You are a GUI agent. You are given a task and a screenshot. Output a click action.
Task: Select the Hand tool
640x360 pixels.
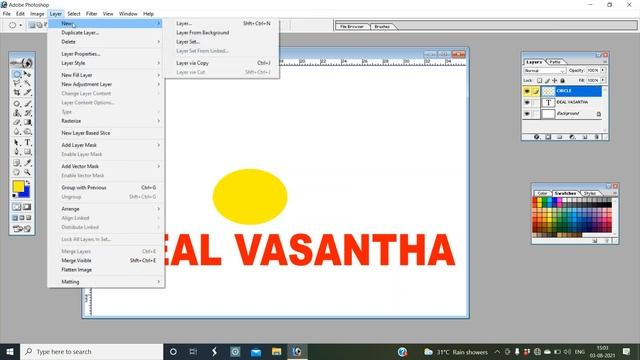[x=16, y=171]
